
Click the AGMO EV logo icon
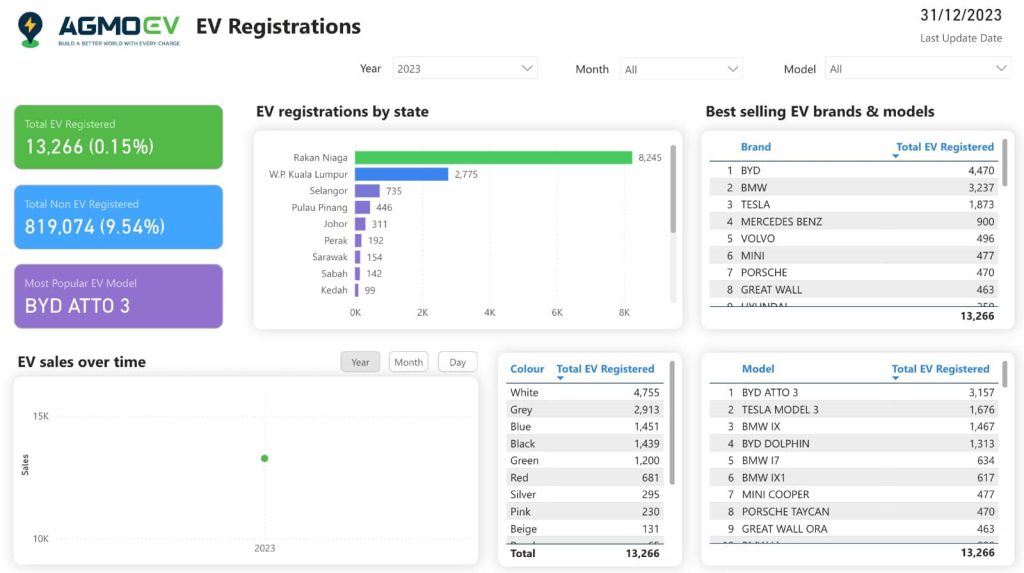30,29
